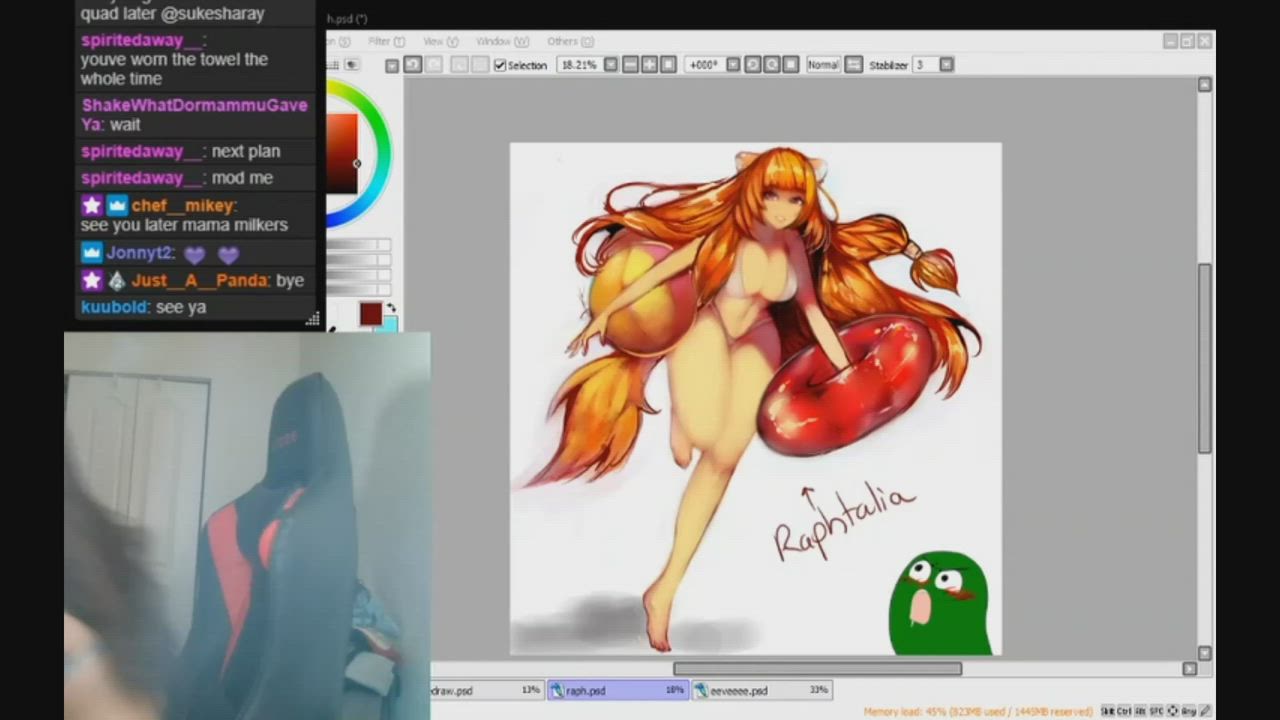Image resolution: width=1280 pixels, height=720 pixels.
Task: Click the pen pressure icon in status bar
Action: [1205, 711]
